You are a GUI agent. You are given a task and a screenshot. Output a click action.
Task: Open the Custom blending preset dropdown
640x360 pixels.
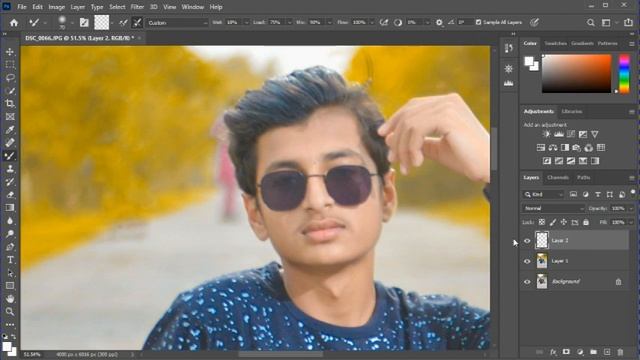[177, 23]
